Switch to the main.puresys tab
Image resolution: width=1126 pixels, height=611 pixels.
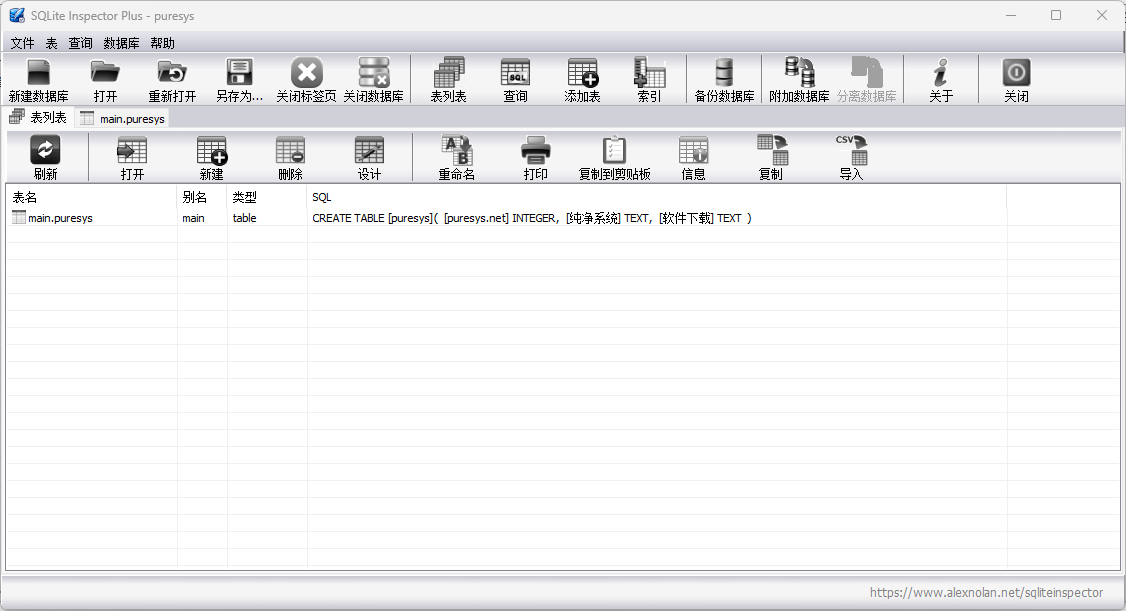pyautogui.click(x=122, y=117)
